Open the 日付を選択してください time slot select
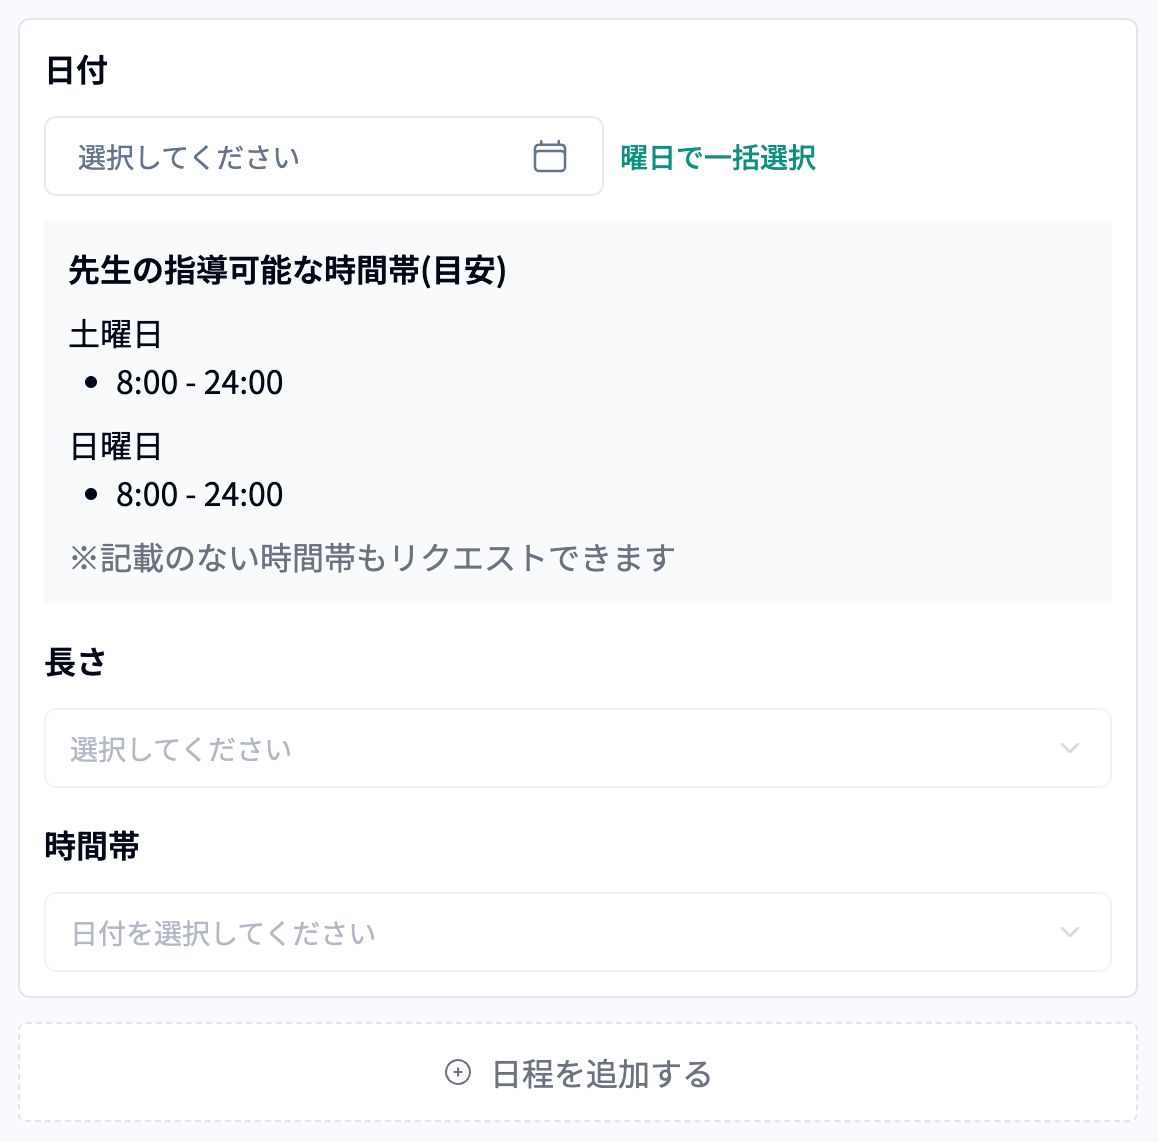 pyautogui.click(x=224, y=933)
